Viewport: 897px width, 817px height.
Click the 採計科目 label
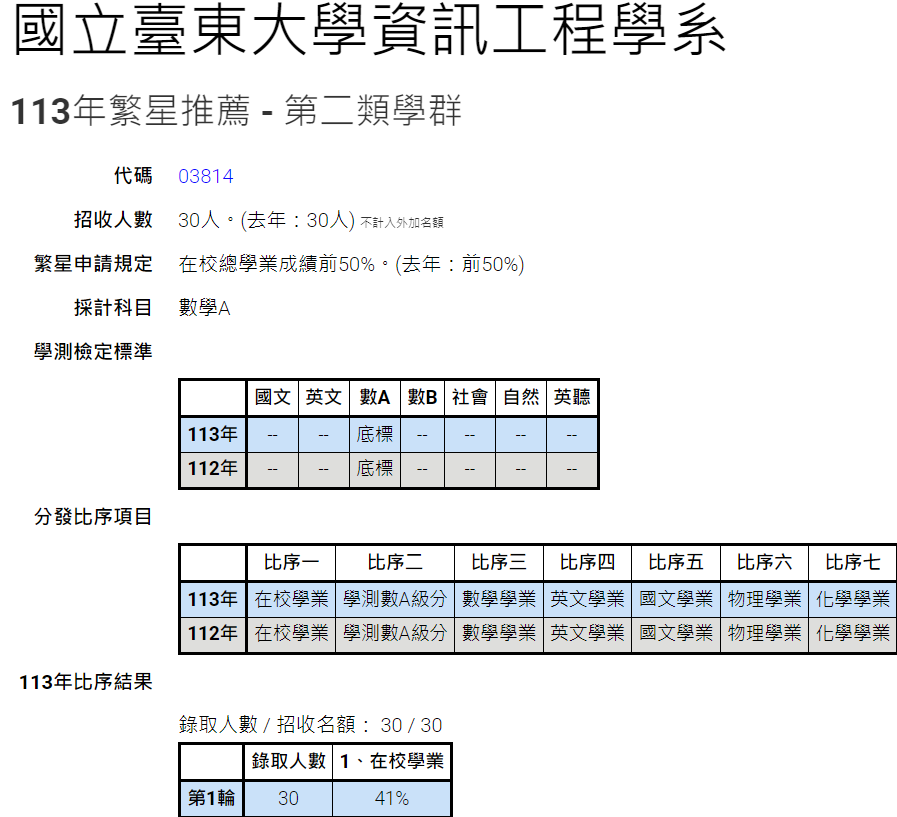(x=113, y=308)
